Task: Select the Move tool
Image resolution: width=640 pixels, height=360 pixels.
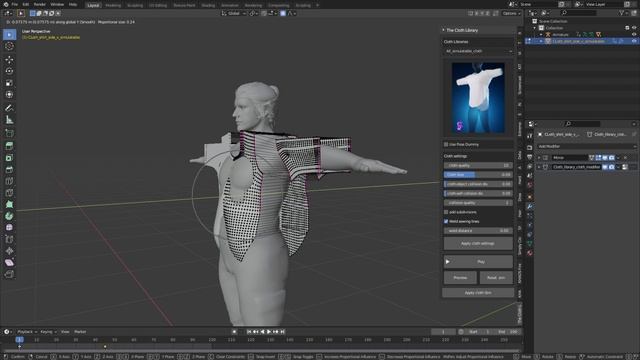Action: pyautogui.click(x=9, y=60)
